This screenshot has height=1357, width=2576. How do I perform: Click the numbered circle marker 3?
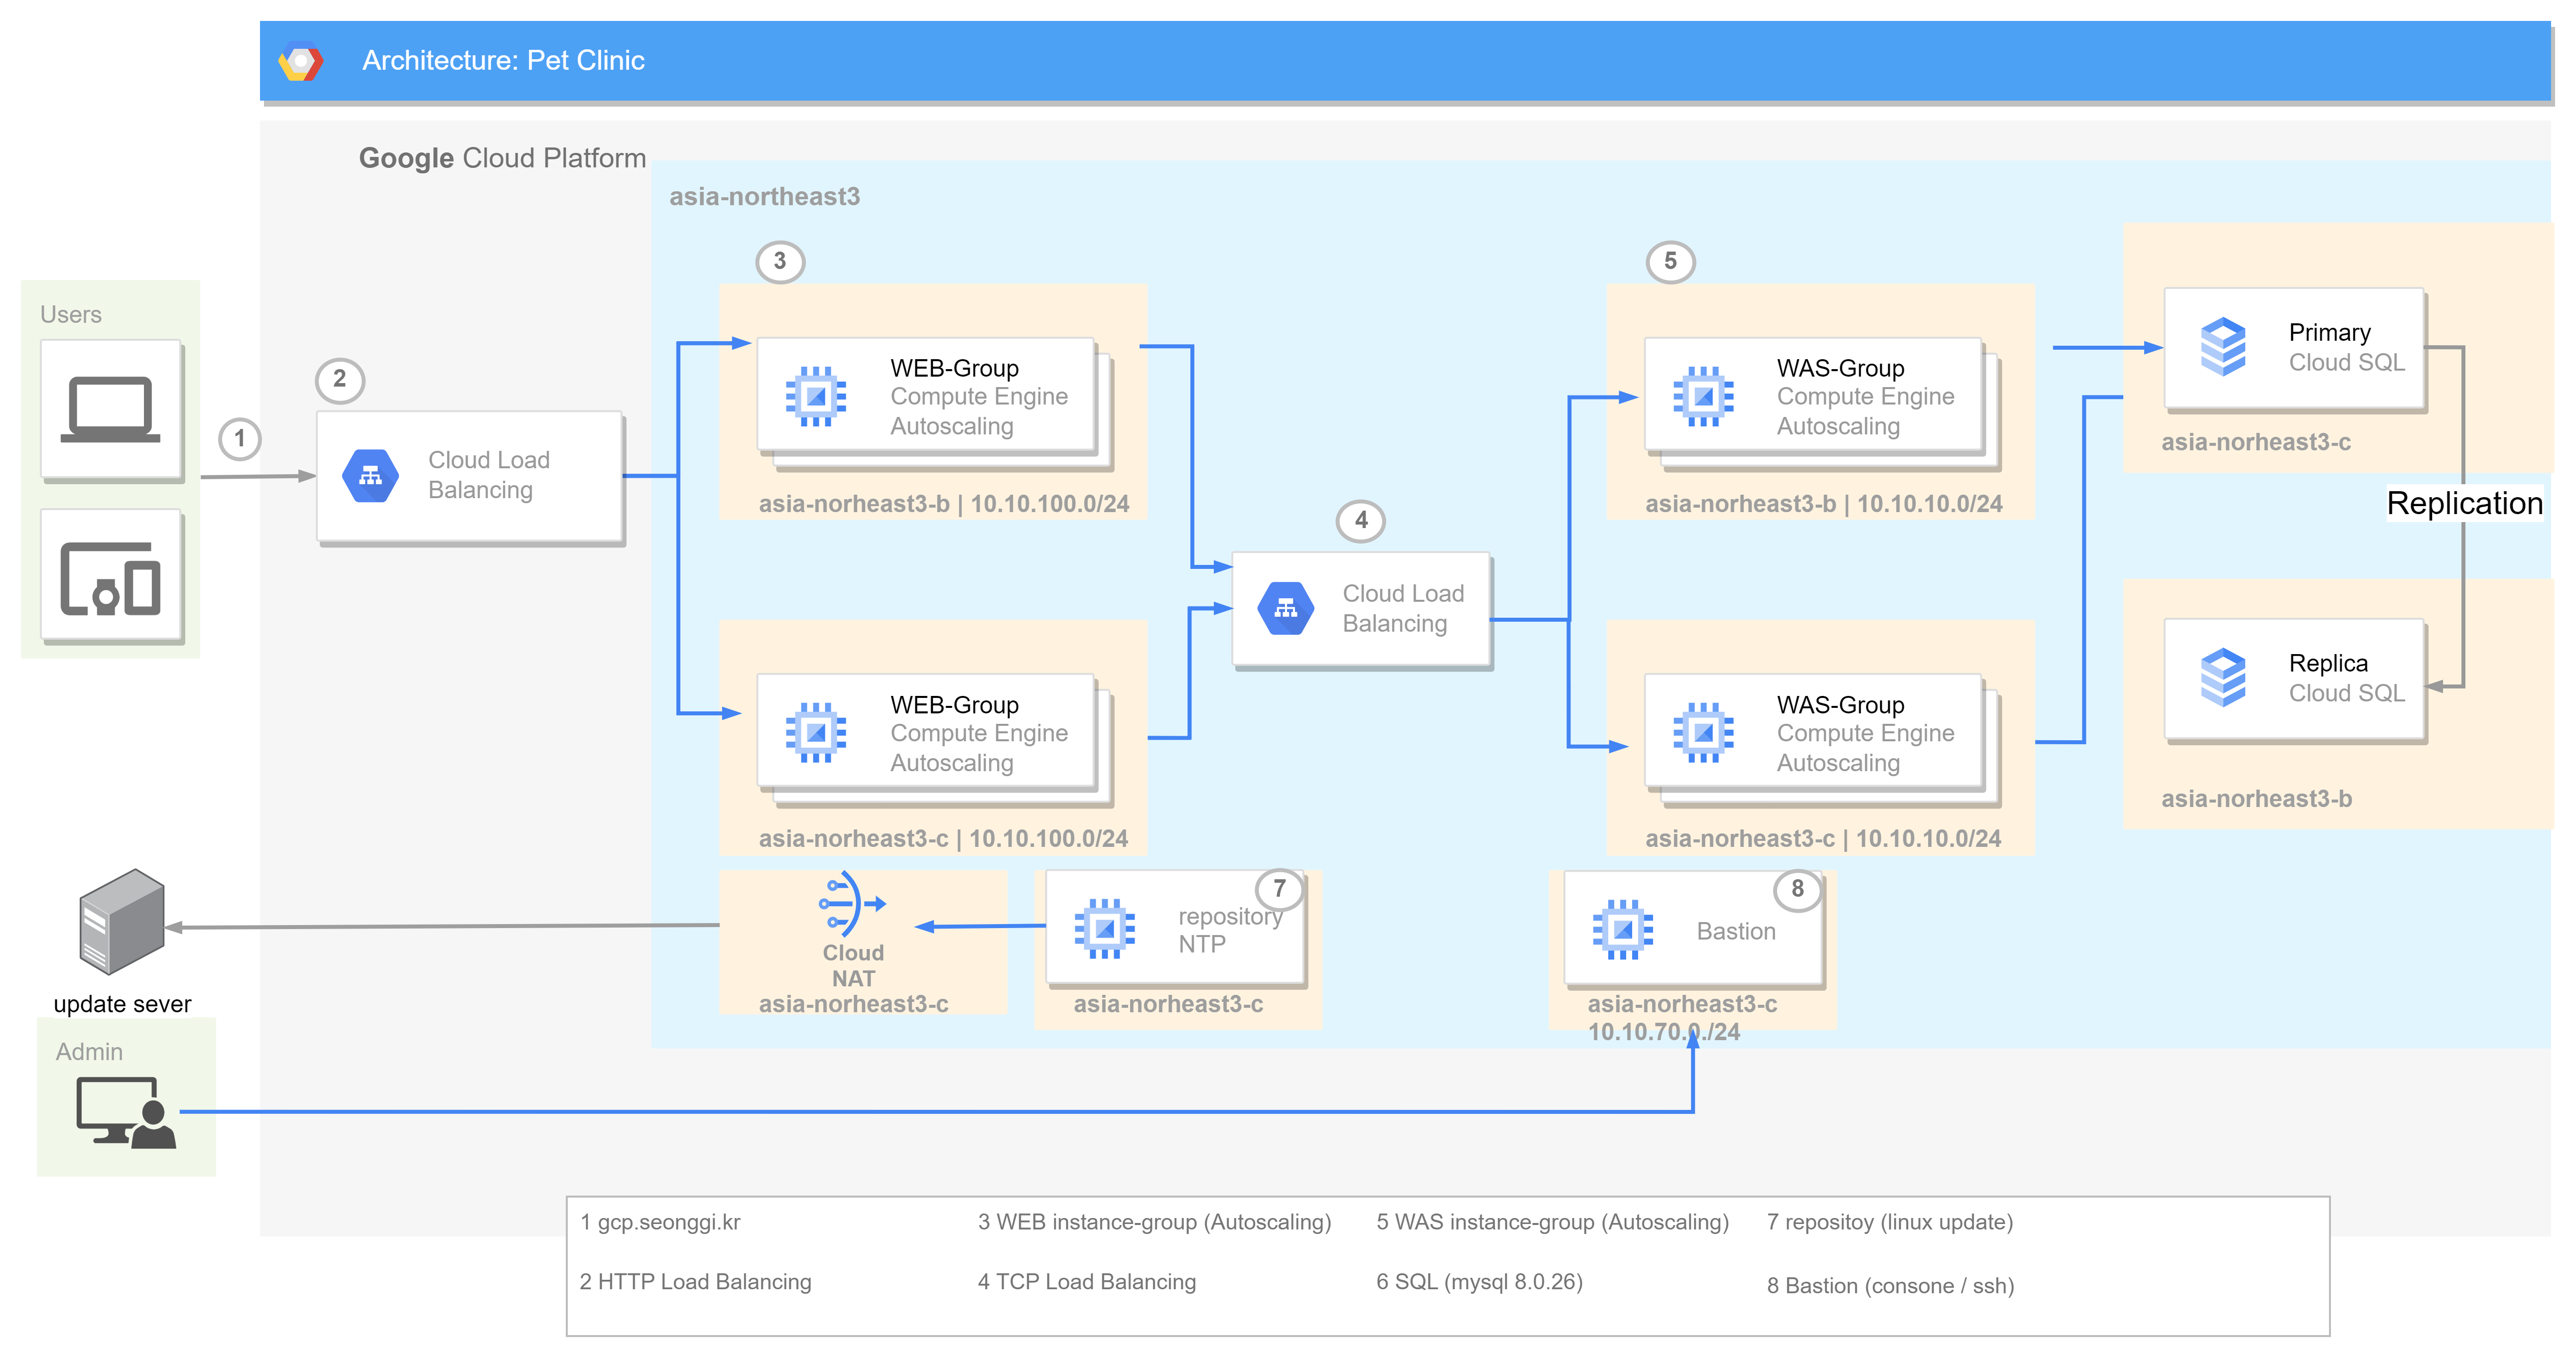pos(780,262)
